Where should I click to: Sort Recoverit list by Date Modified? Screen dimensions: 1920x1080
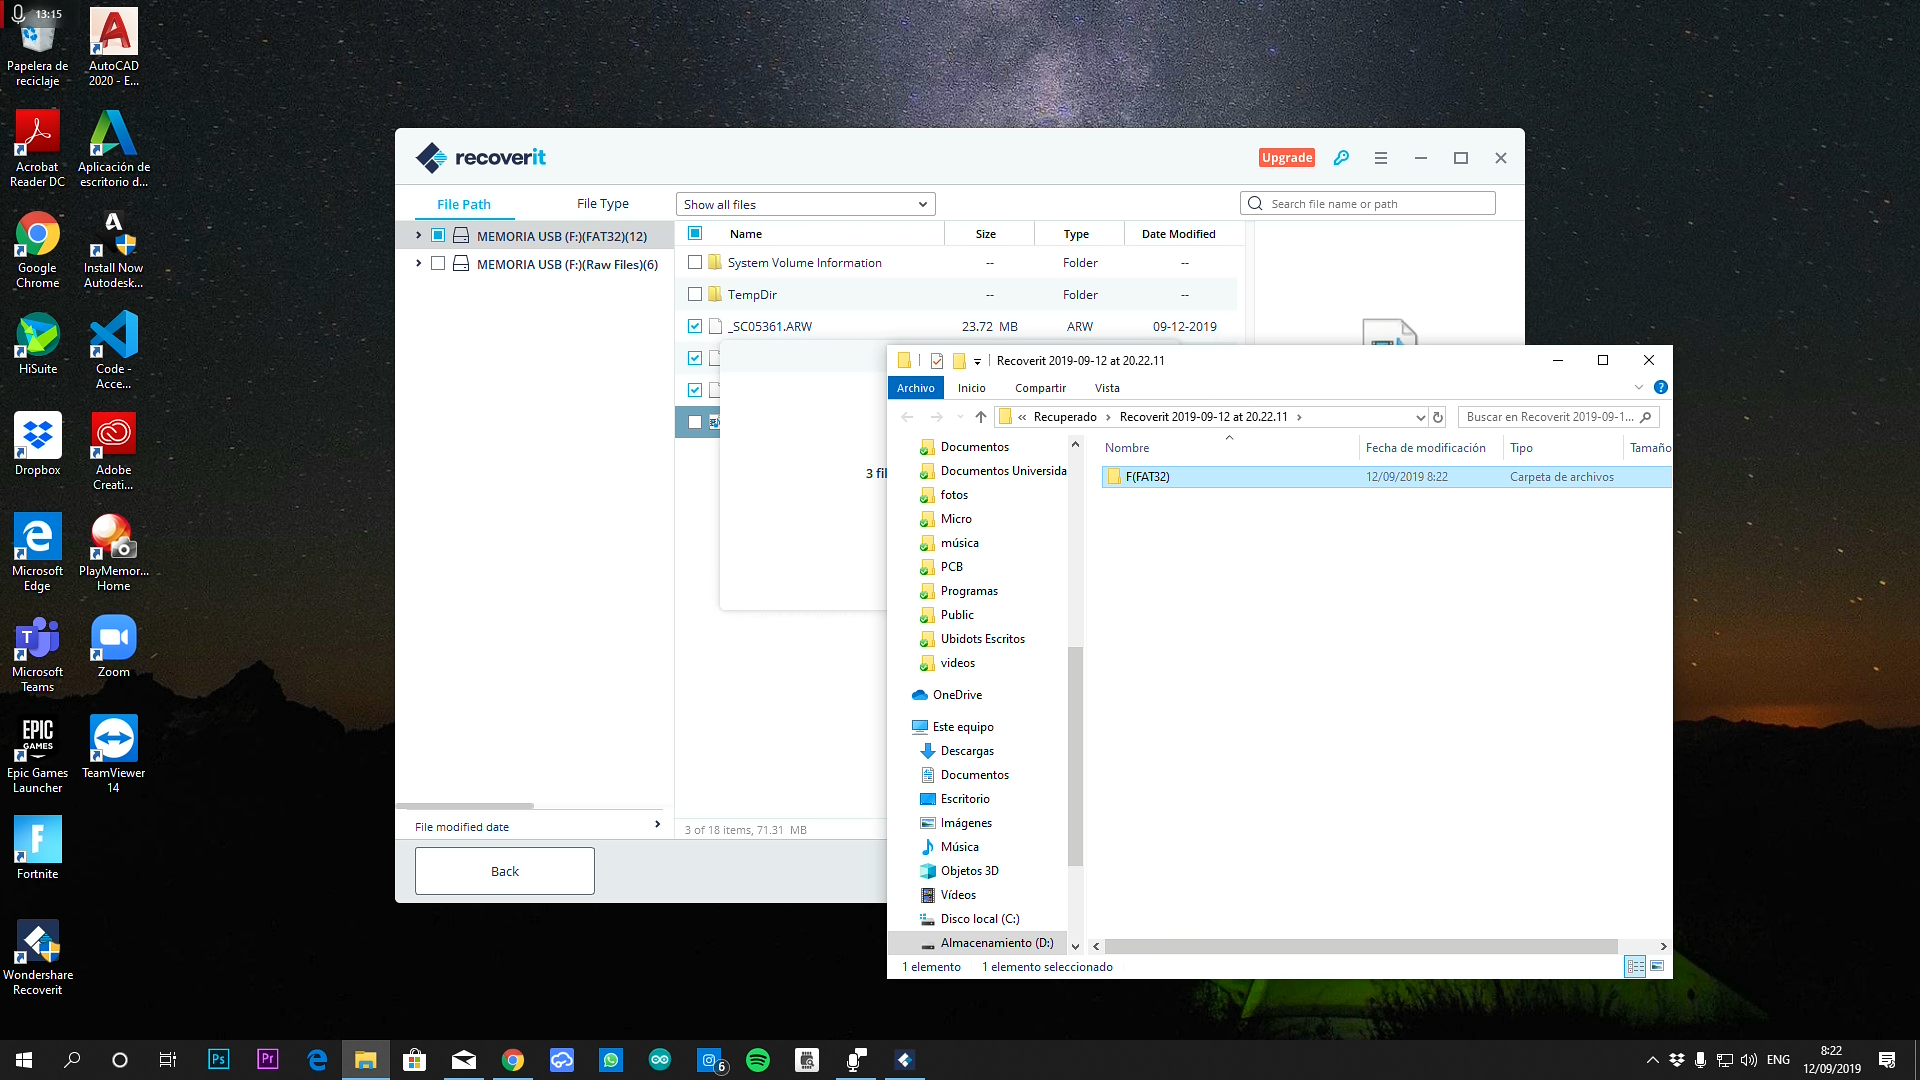point(1180,234)
